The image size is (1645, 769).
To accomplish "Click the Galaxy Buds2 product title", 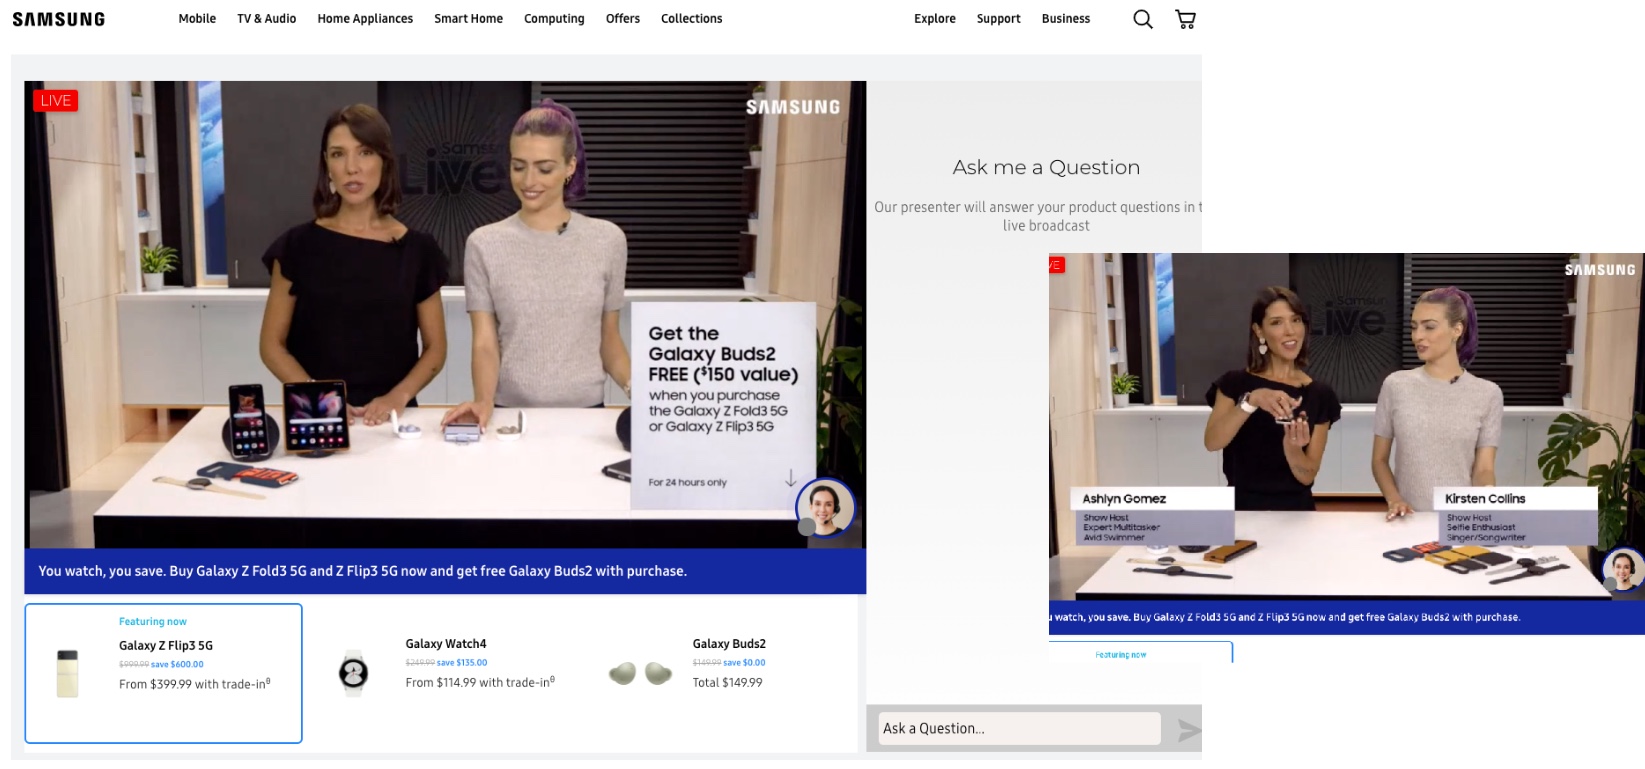I will pyautogui.click(x=729, y=644).
